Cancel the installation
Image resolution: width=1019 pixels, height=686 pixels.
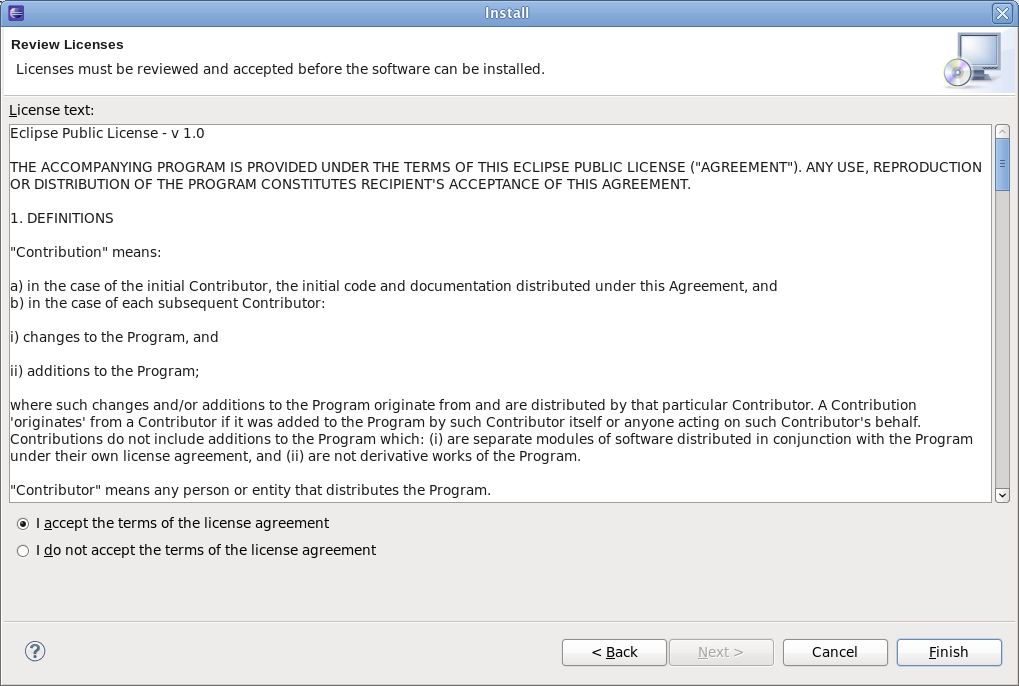click(834, 652)
